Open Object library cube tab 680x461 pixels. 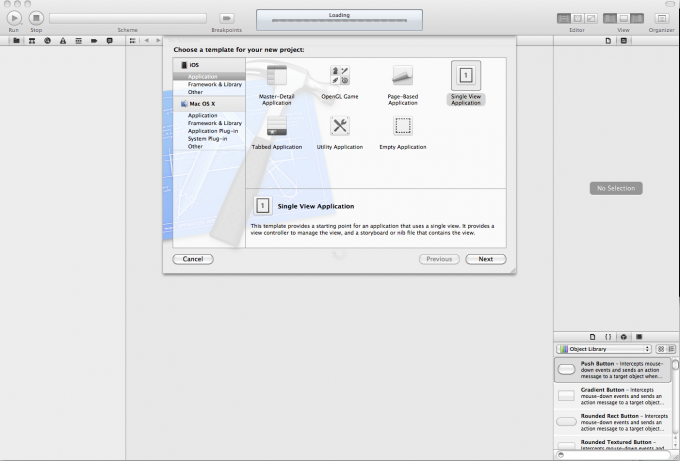click(624, 337)
